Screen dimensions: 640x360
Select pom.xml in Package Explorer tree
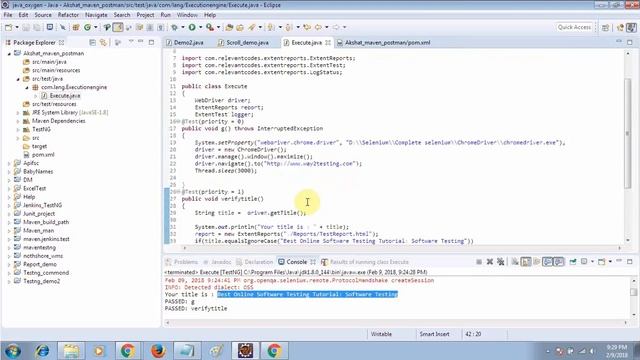pos(43,155)
